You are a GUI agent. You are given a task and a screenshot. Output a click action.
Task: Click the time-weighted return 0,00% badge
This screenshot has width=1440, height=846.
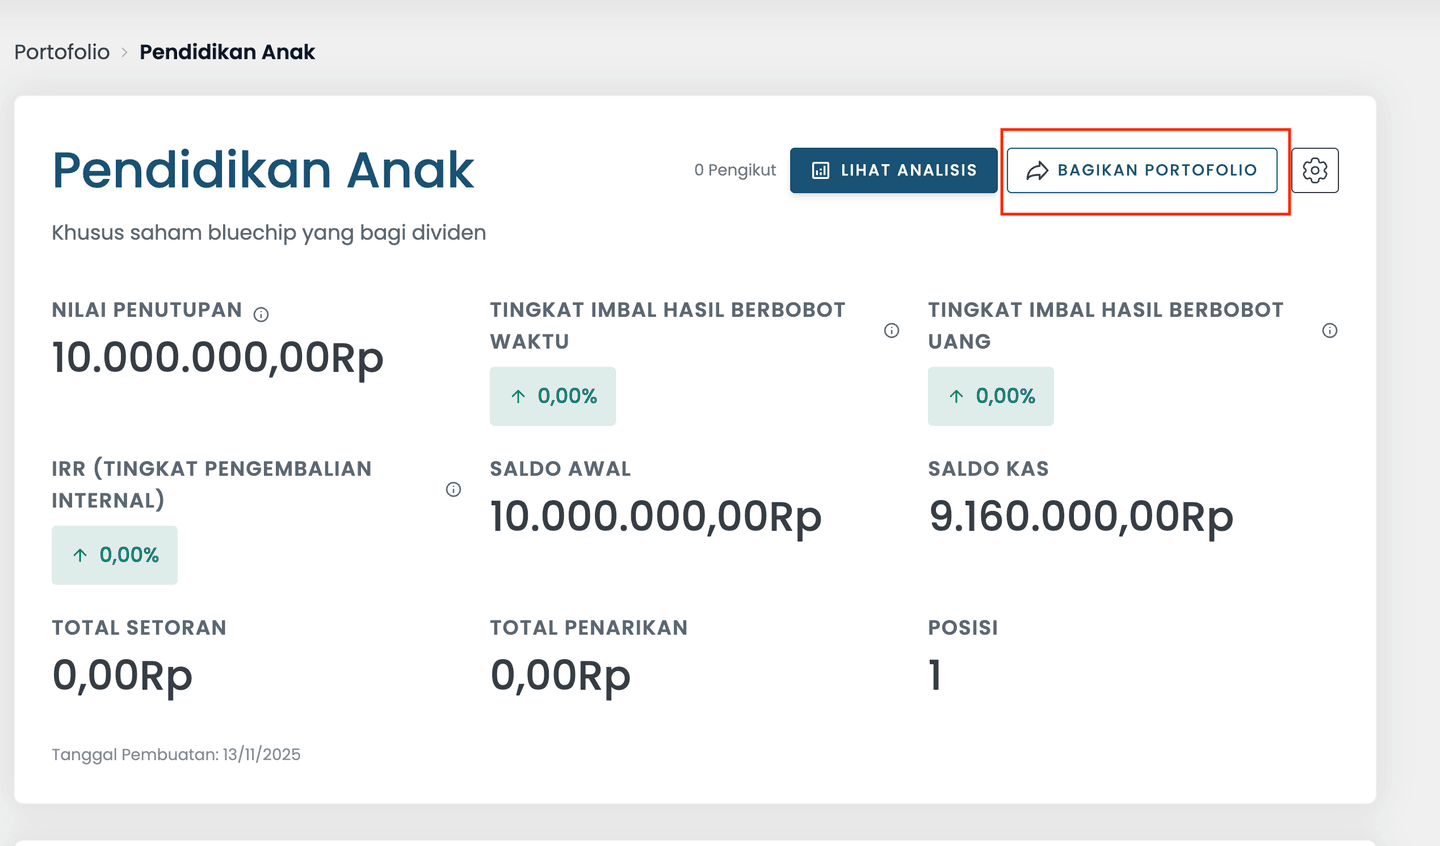(553, 396)
